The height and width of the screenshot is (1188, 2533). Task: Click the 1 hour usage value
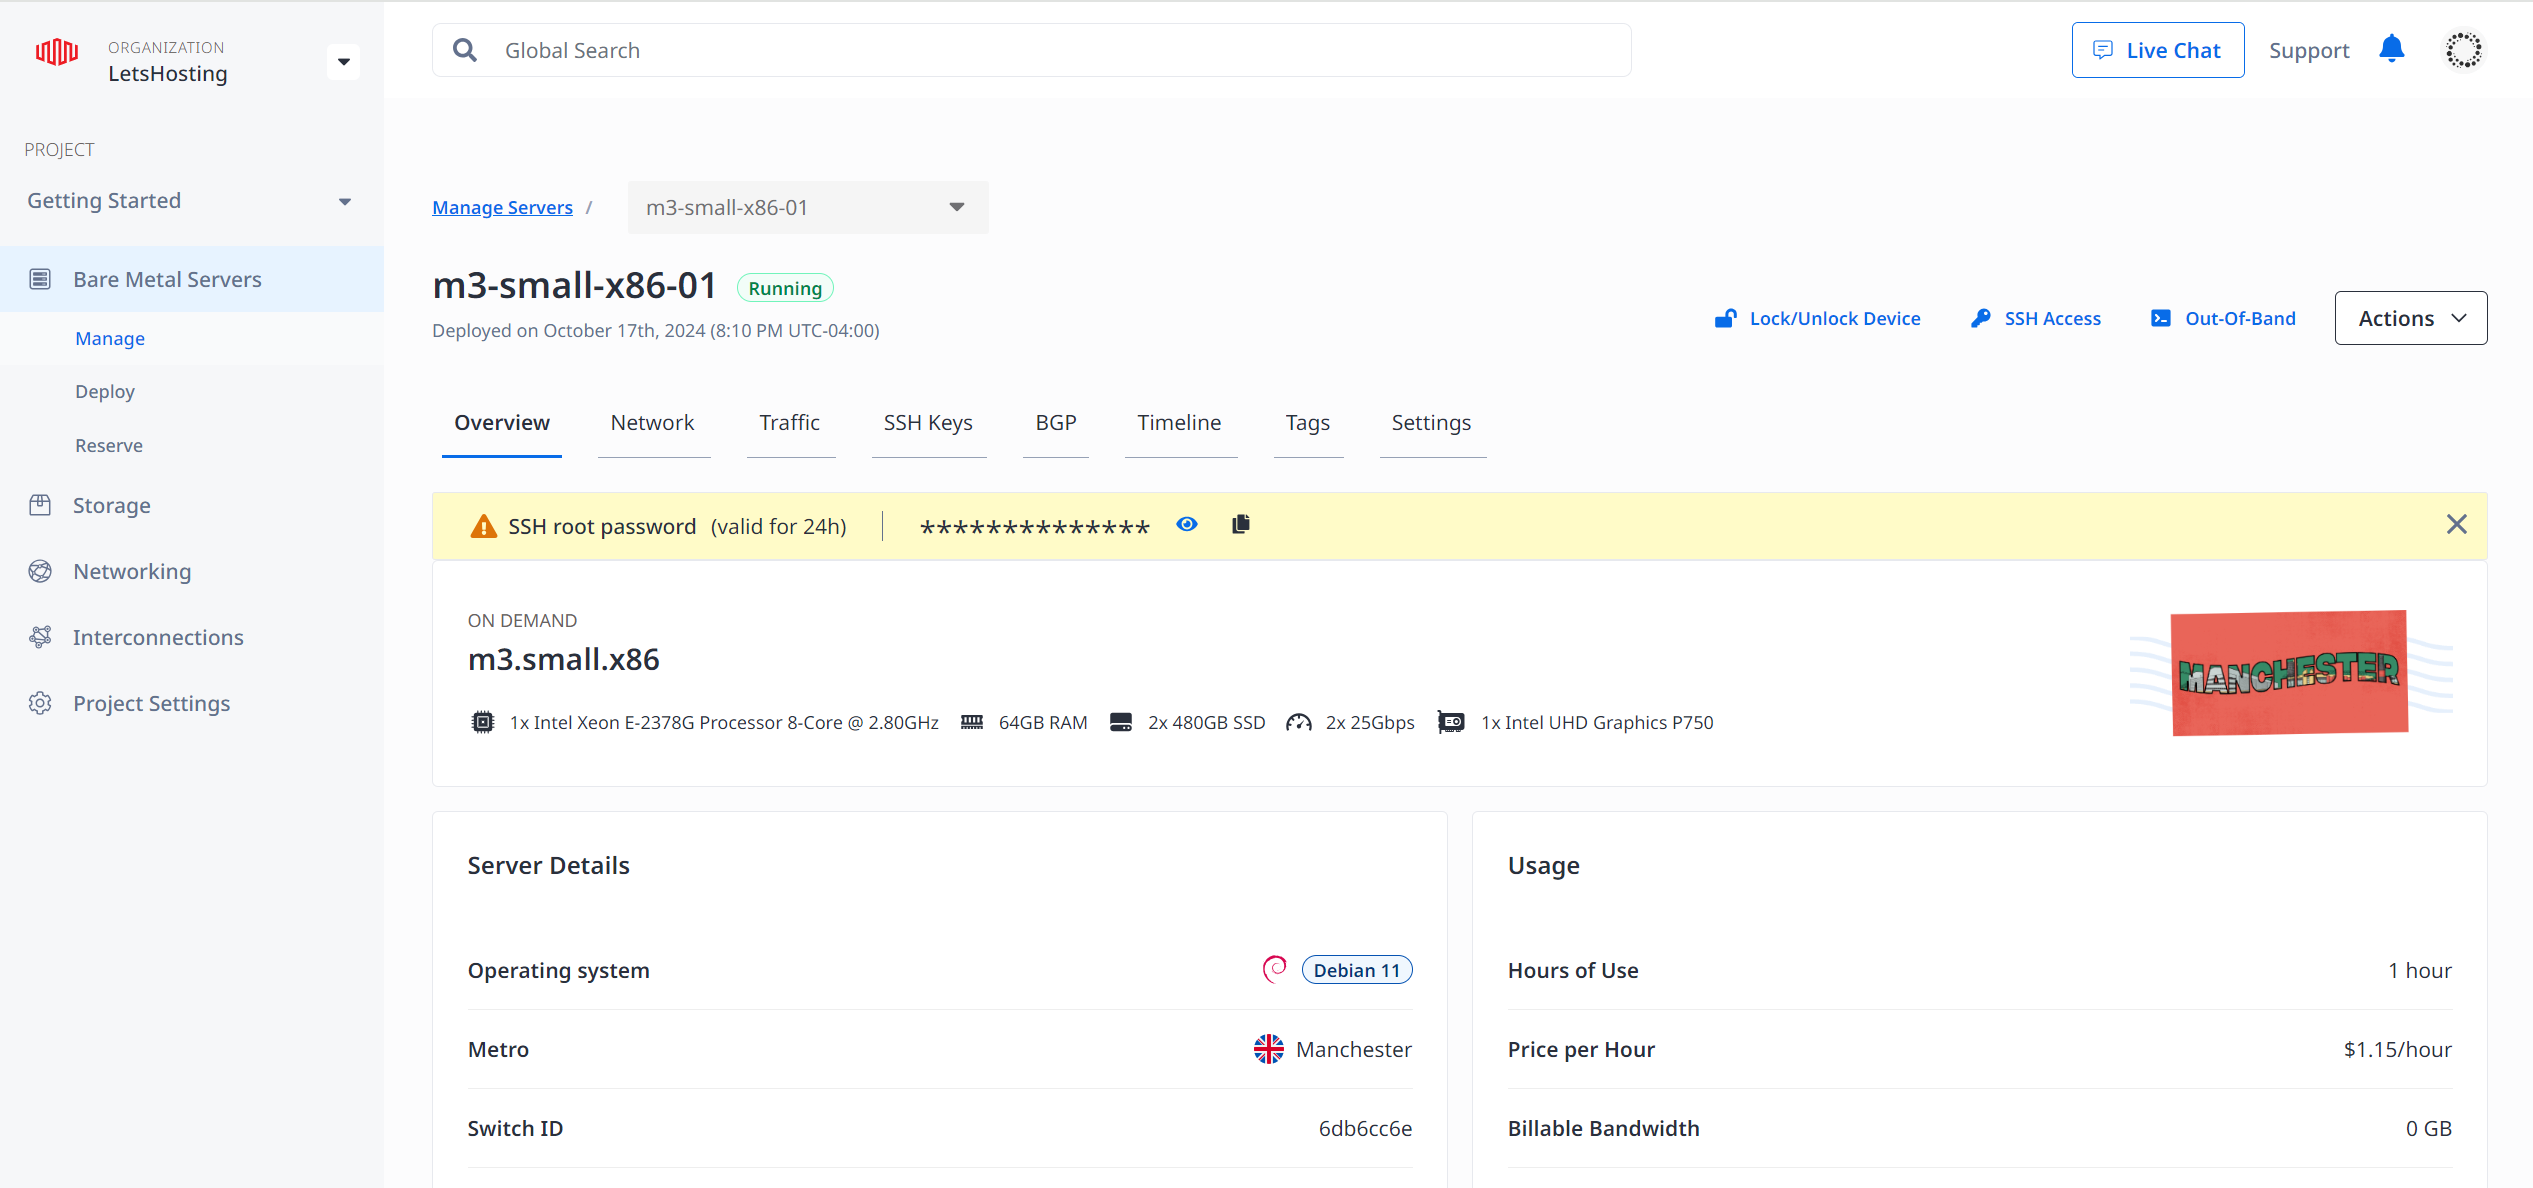point(2420,970)
